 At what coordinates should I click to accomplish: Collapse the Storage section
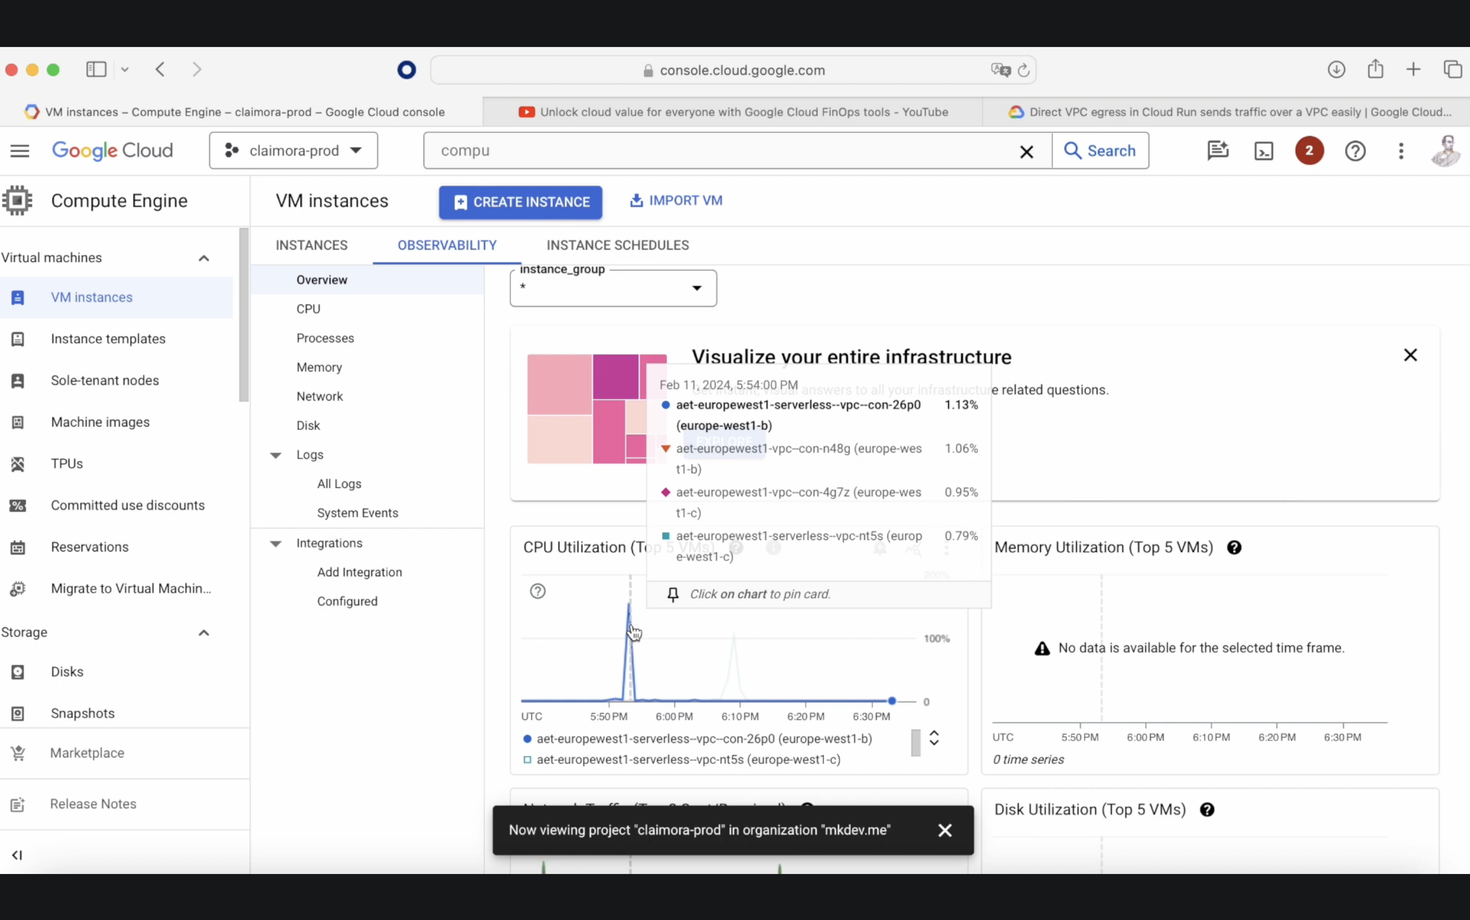tap(204, 633)
